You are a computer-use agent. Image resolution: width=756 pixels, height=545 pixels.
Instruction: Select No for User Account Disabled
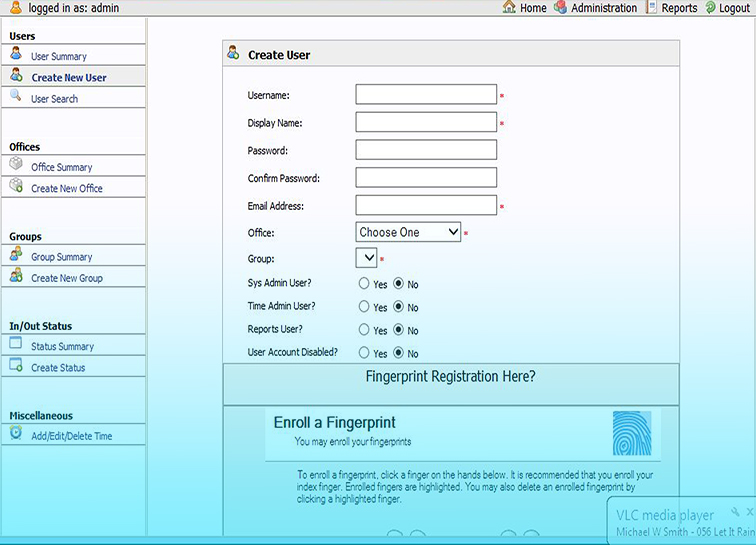coord(398,353)
